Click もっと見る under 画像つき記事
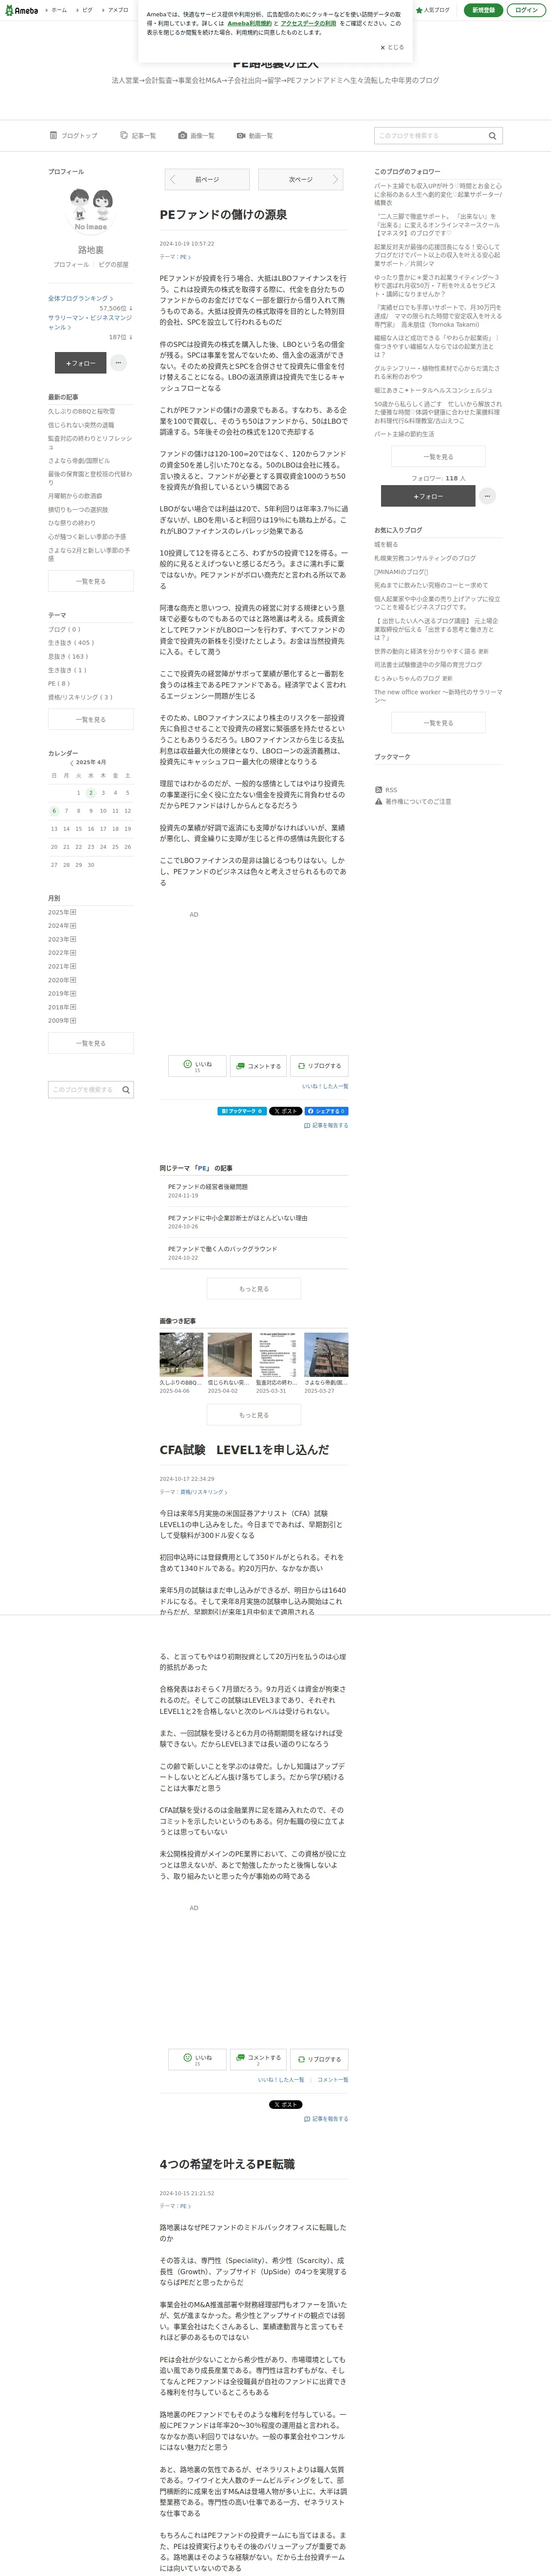The image size is (551, 2576). tap(254, 1415)
